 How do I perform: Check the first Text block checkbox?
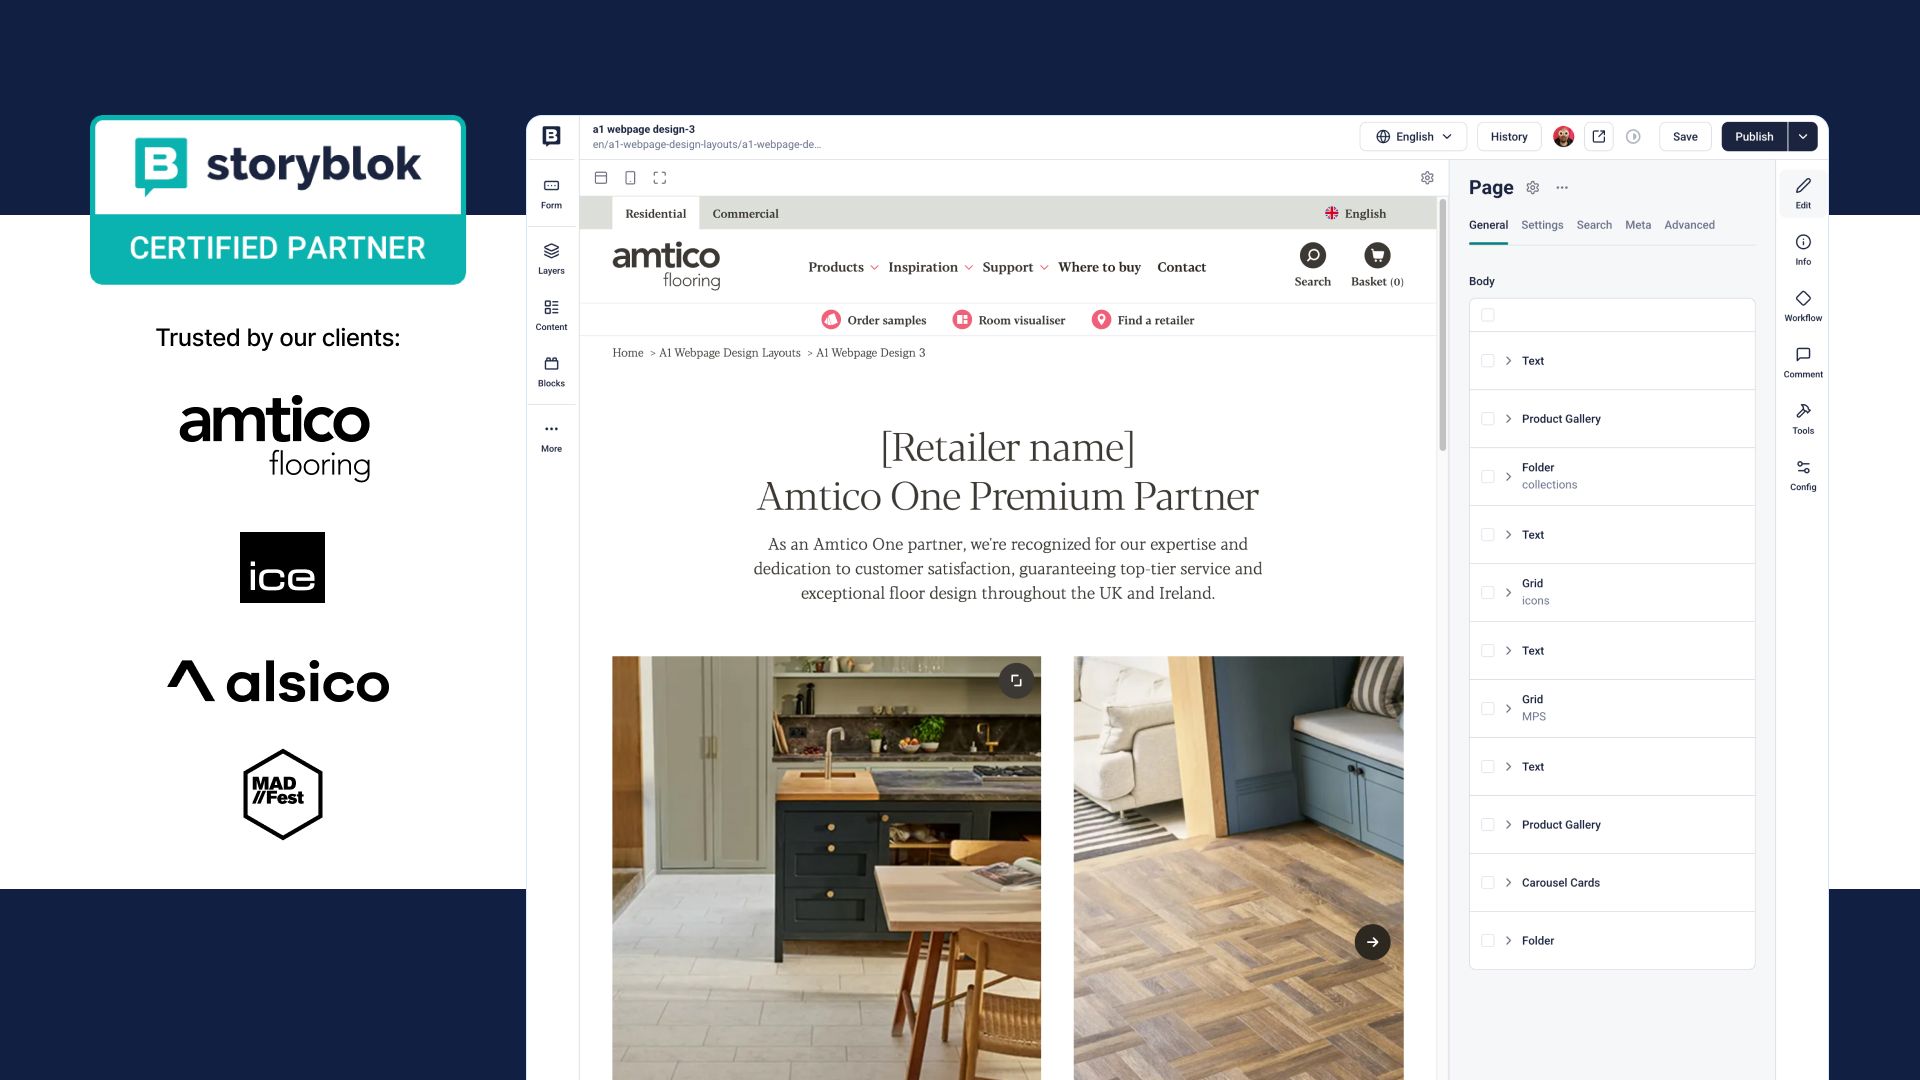pyautogui.click(x=1488, y=361)
